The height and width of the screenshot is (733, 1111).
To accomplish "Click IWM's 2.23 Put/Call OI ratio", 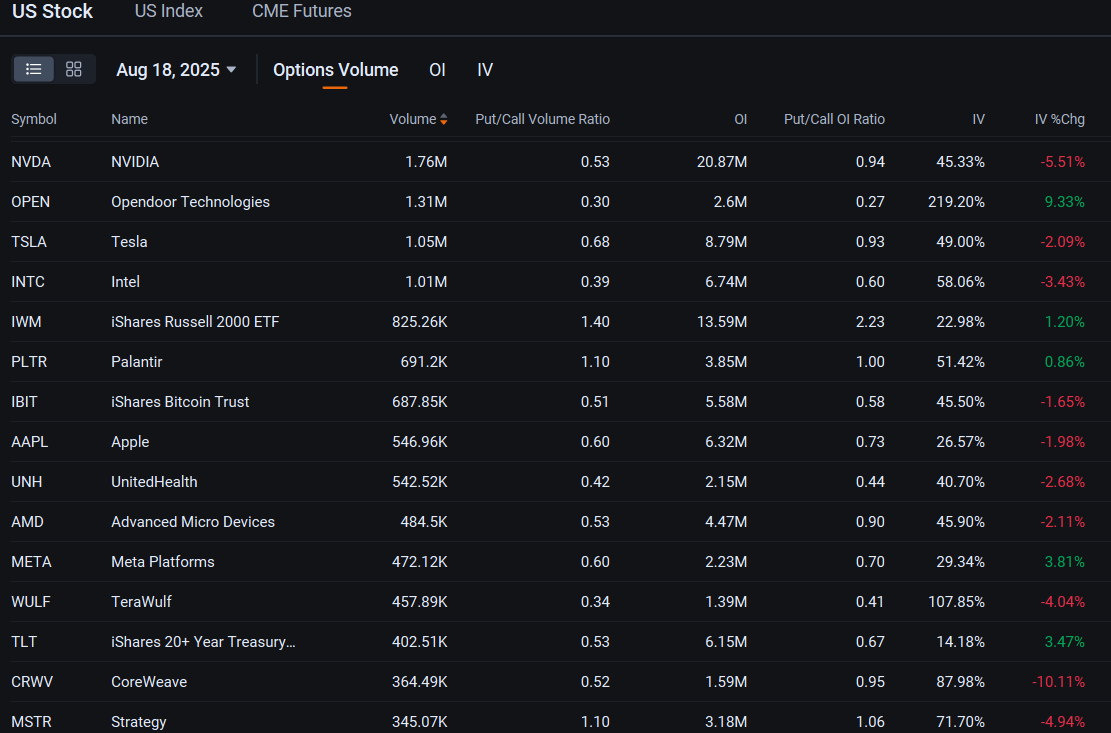I will click(870, 322).
